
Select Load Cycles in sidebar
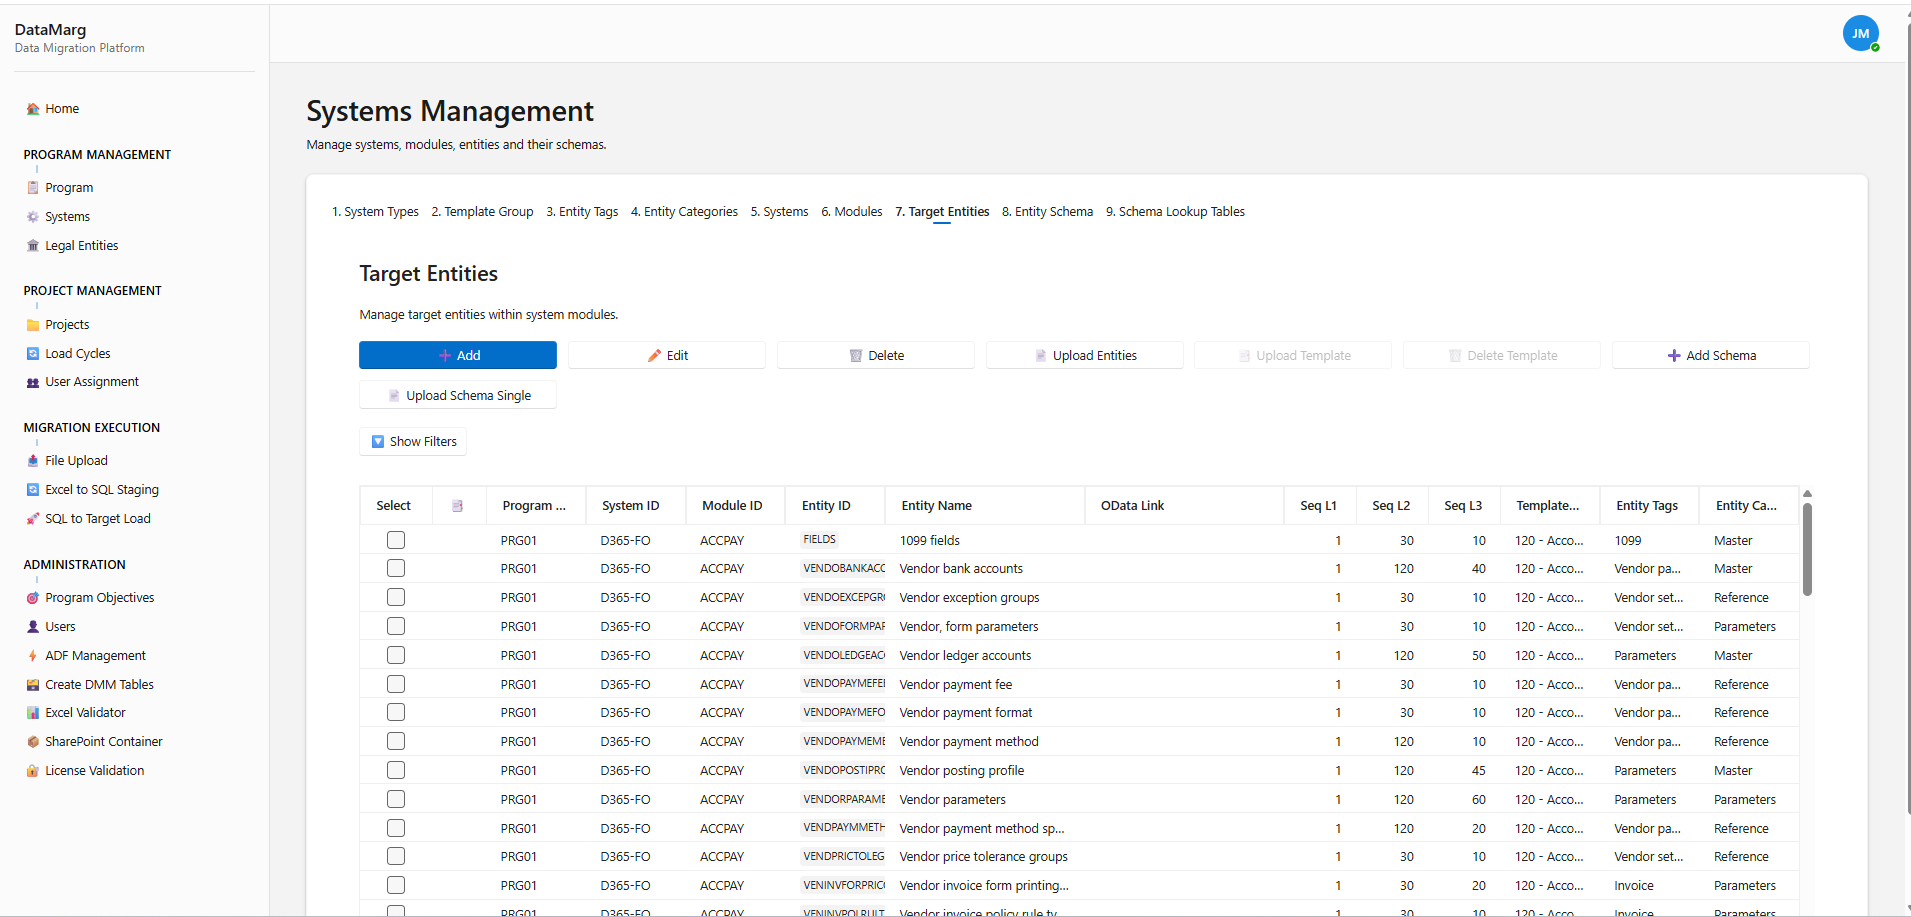(x=77, y=353)
